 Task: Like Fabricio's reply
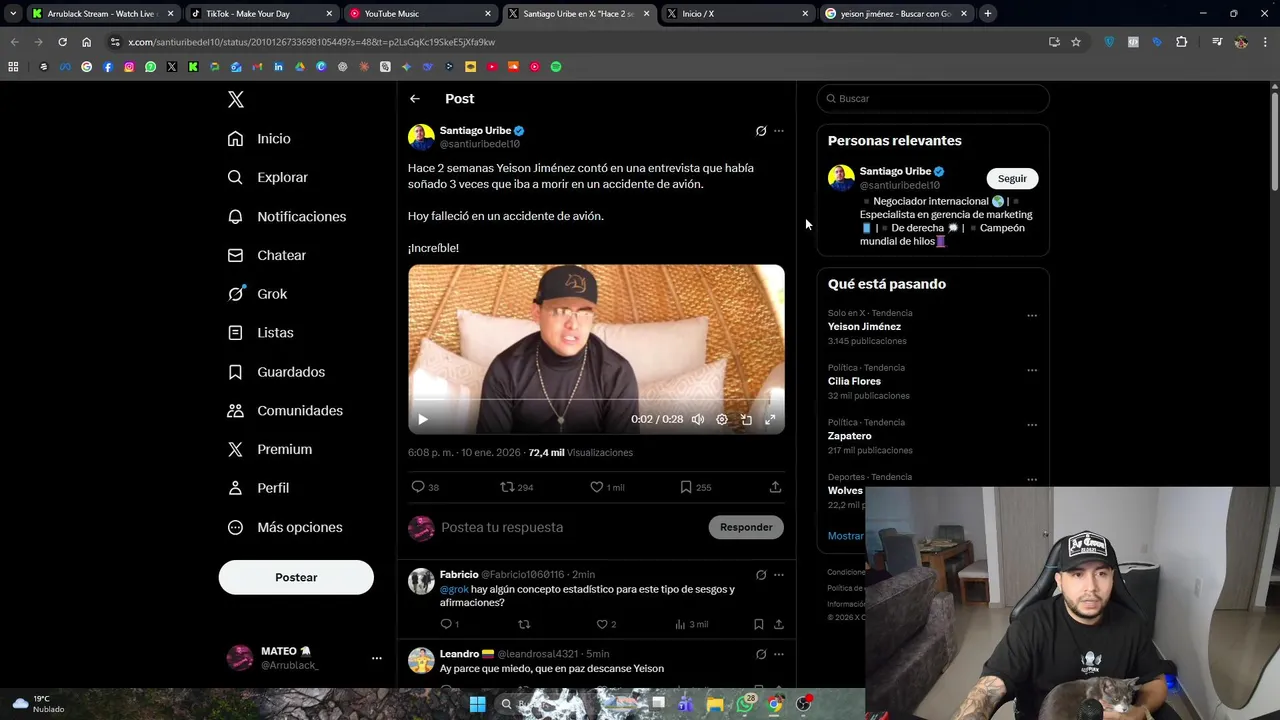pos(606,624)
